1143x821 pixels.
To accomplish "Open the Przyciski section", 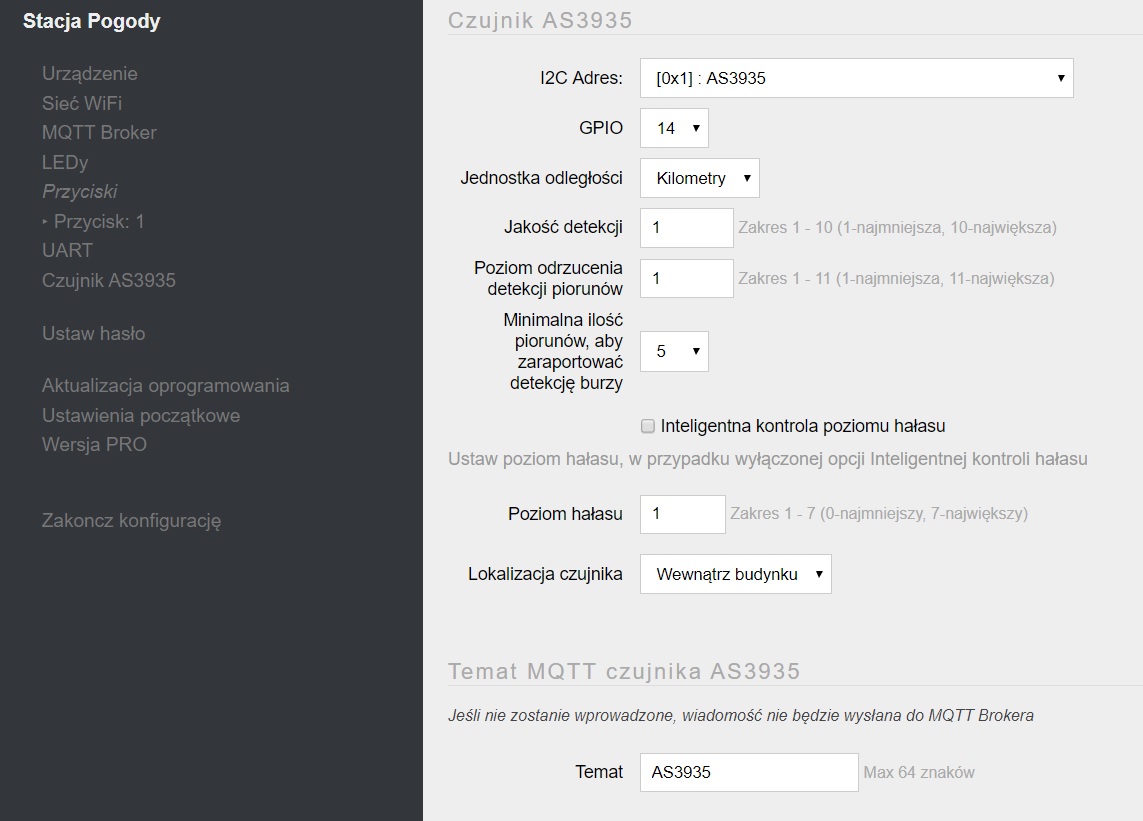I will 79,192.
